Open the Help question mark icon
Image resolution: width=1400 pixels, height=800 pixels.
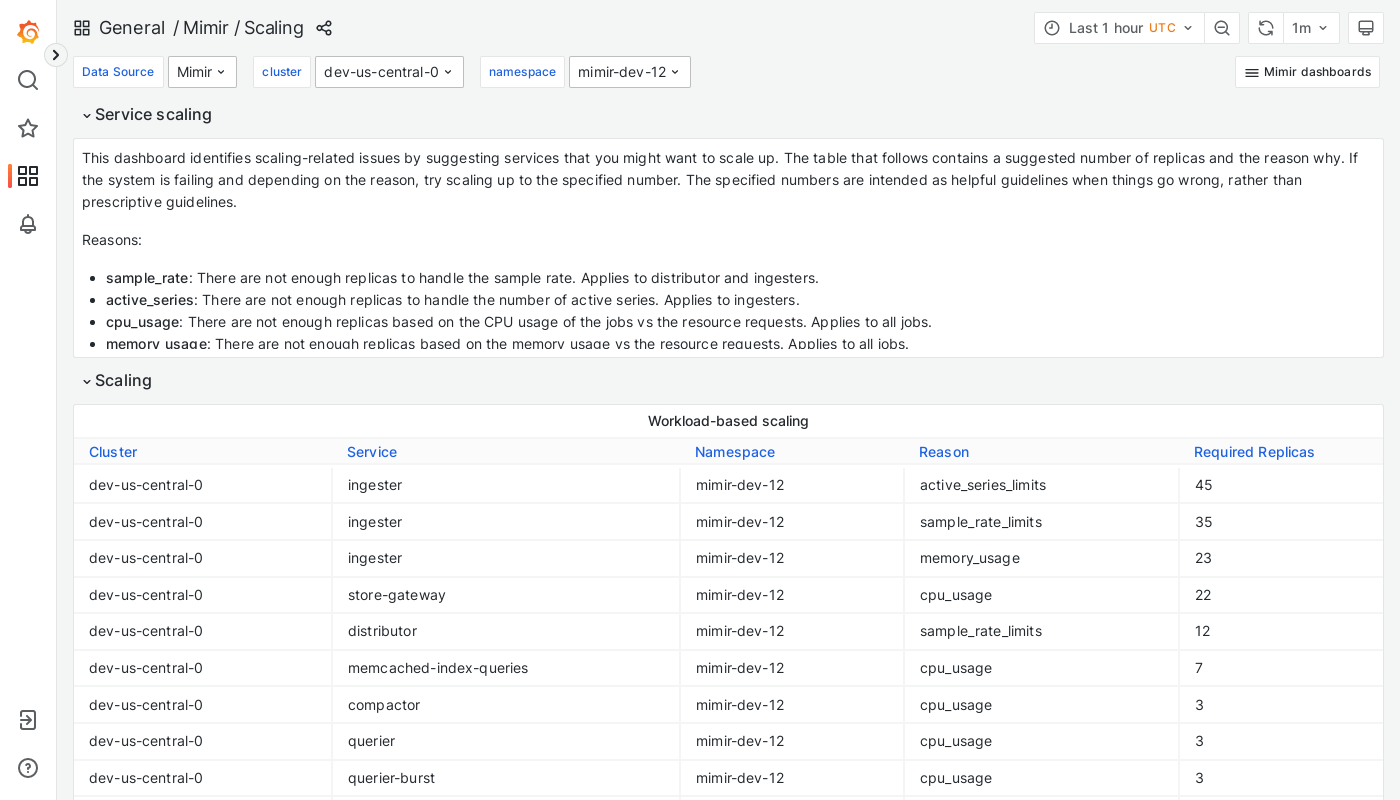pos(28,768)
